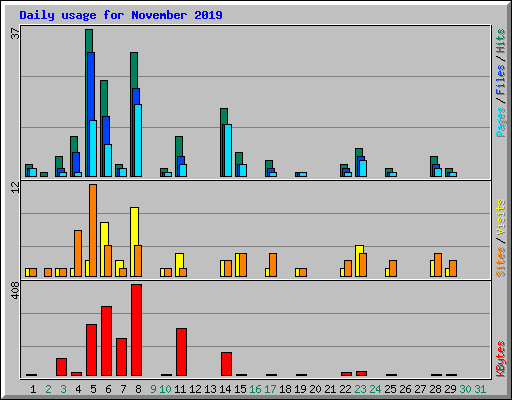Click the green day "10" x-axis label

[x=165, y=389]
